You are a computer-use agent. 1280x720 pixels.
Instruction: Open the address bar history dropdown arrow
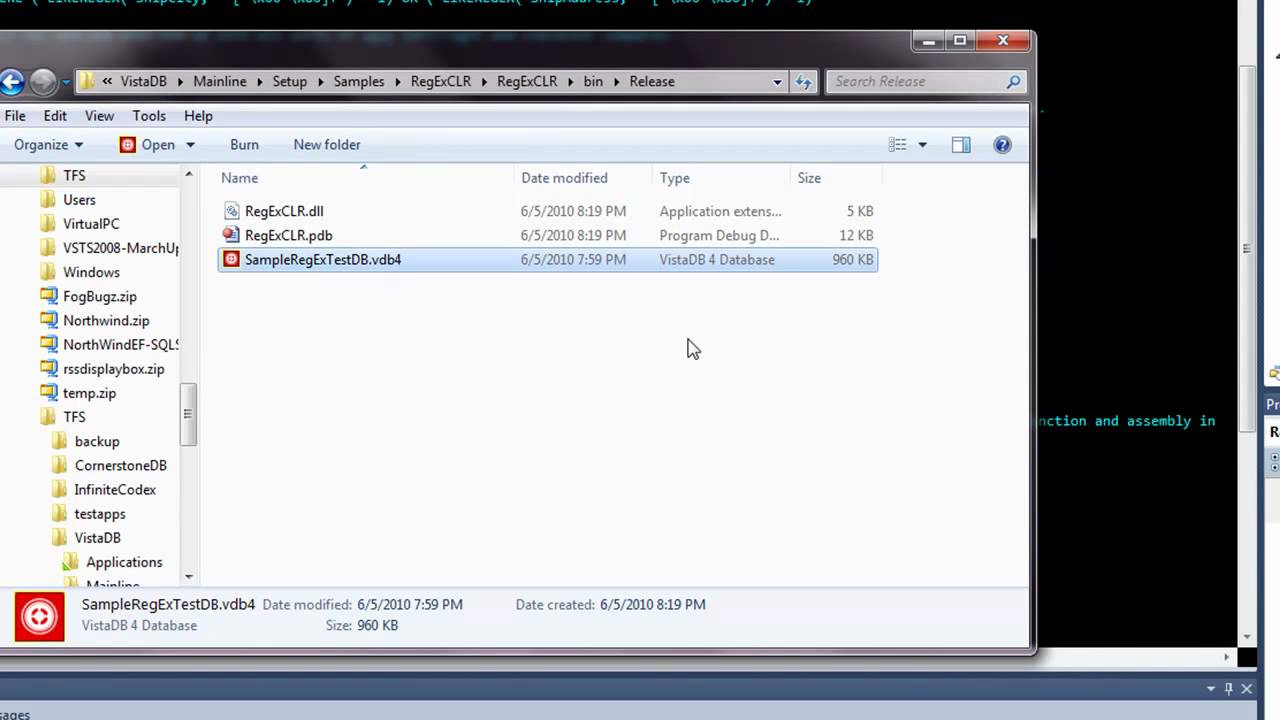(x=778, y=82)
